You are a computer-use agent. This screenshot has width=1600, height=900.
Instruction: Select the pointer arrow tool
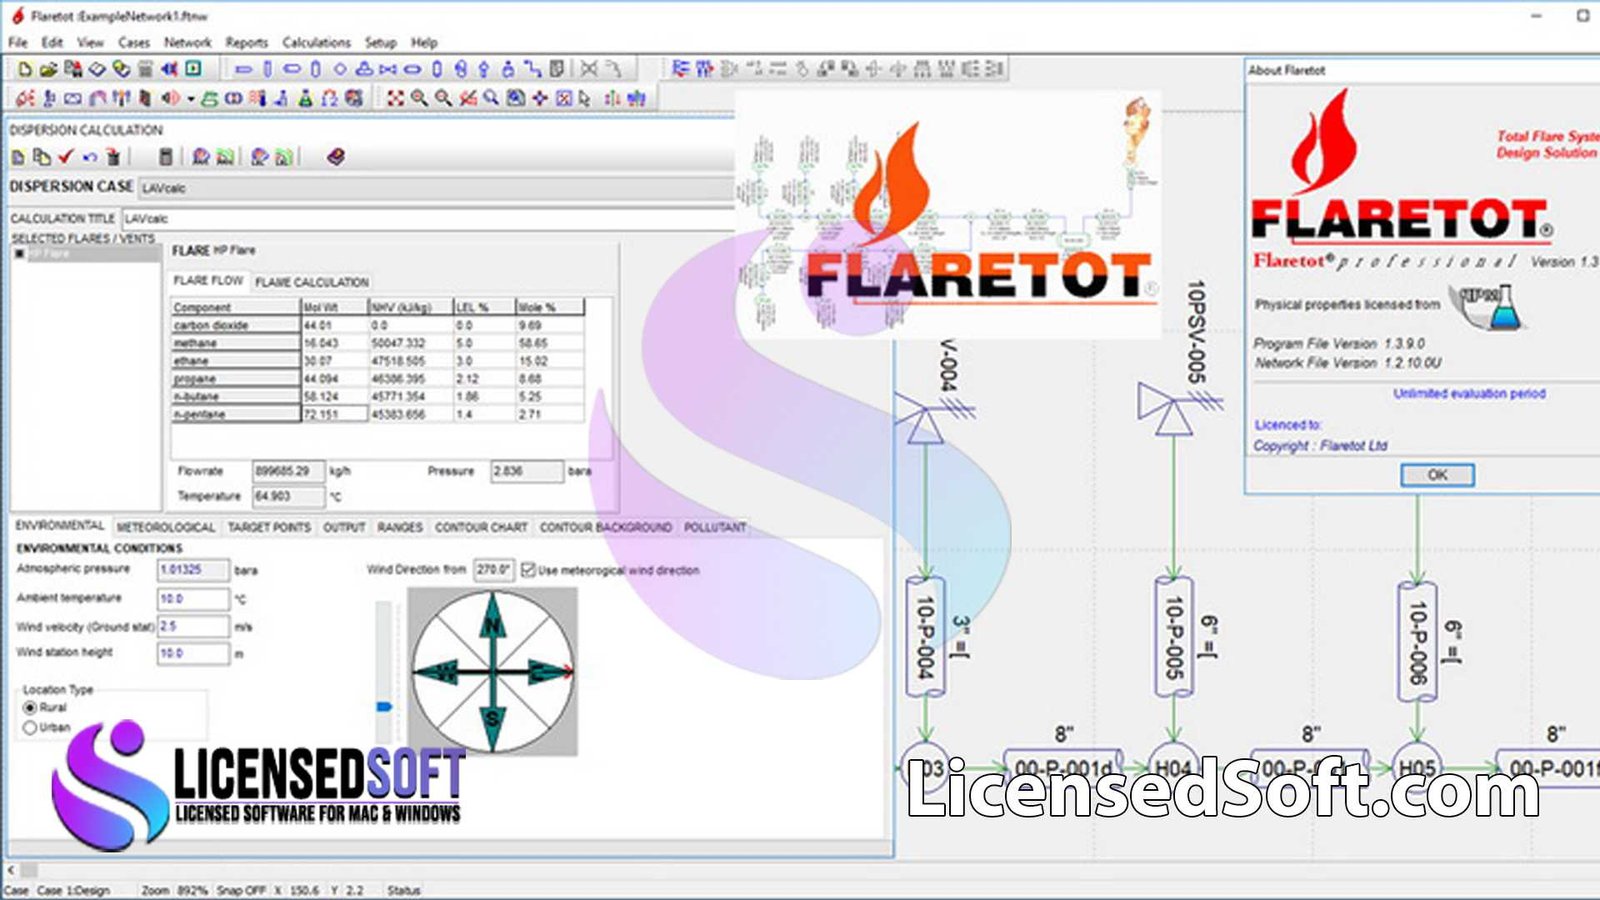click(585, 98)
